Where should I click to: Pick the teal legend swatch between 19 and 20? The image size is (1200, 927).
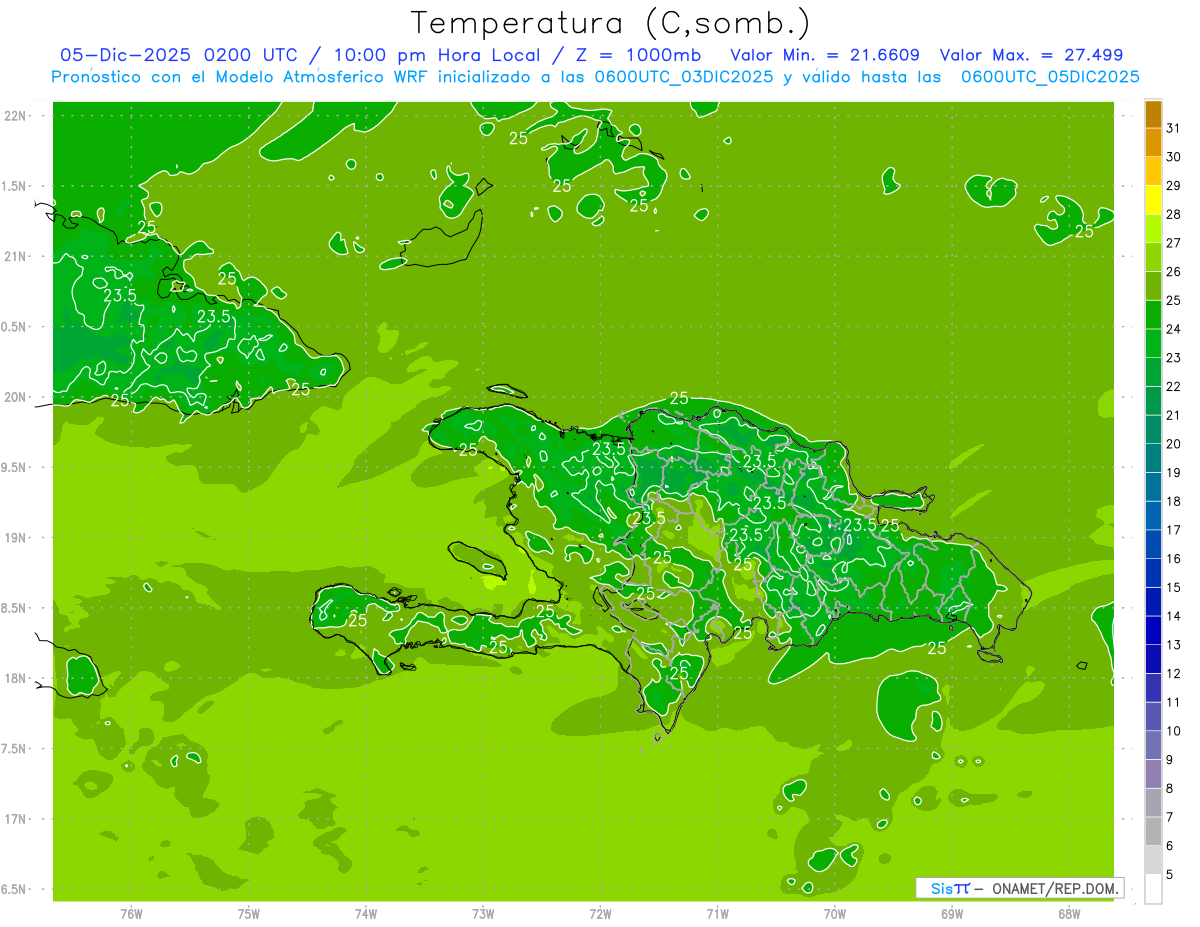pyautogui.click(x=1153, y=459)
